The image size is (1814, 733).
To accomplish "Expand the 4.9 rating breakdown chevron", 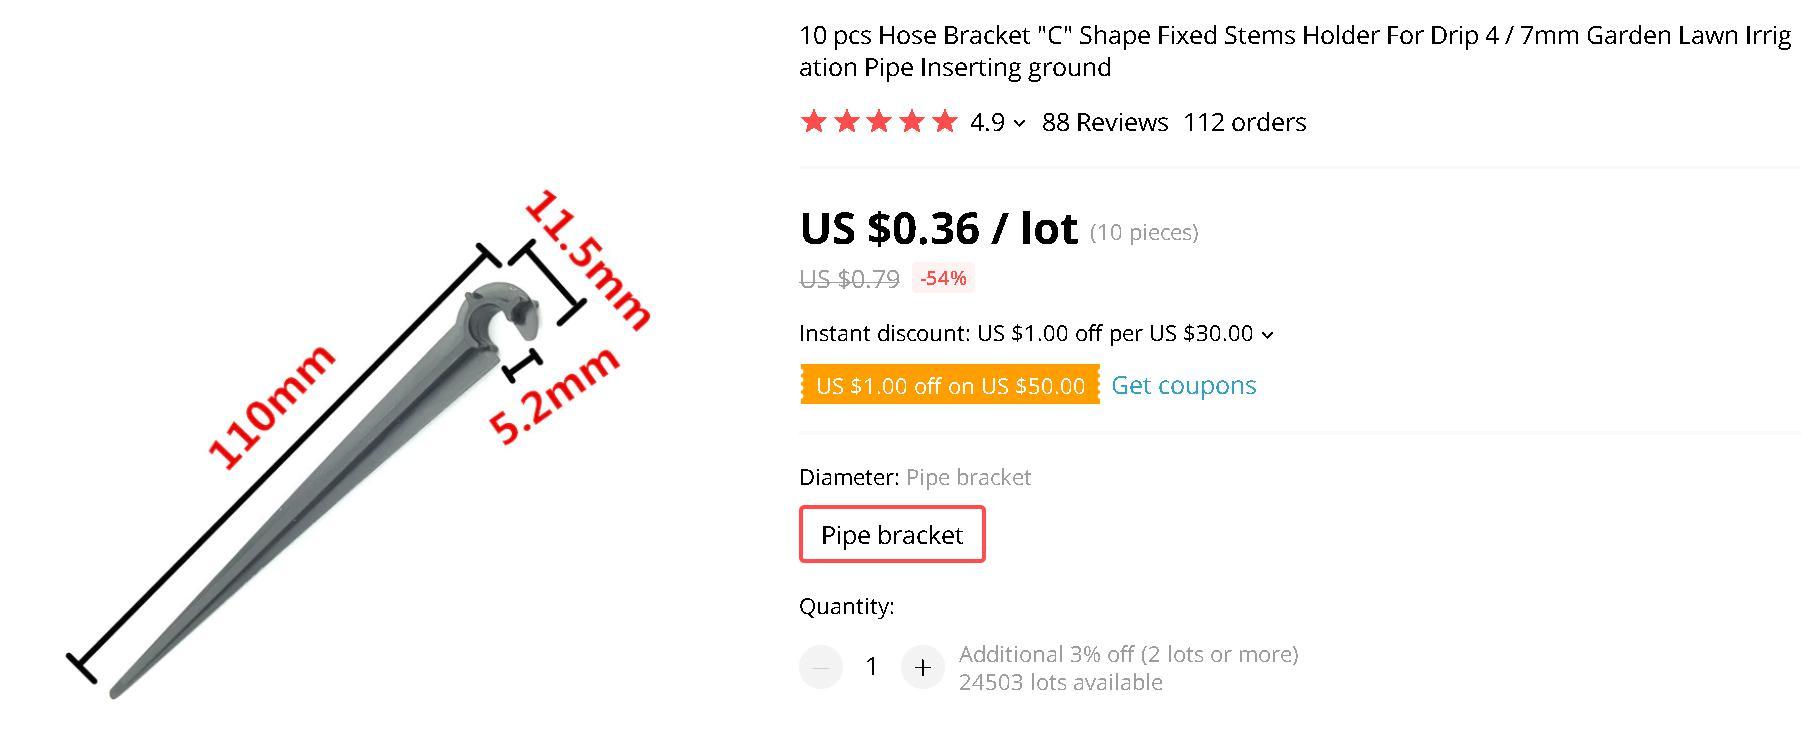I will pos(1019,123).
